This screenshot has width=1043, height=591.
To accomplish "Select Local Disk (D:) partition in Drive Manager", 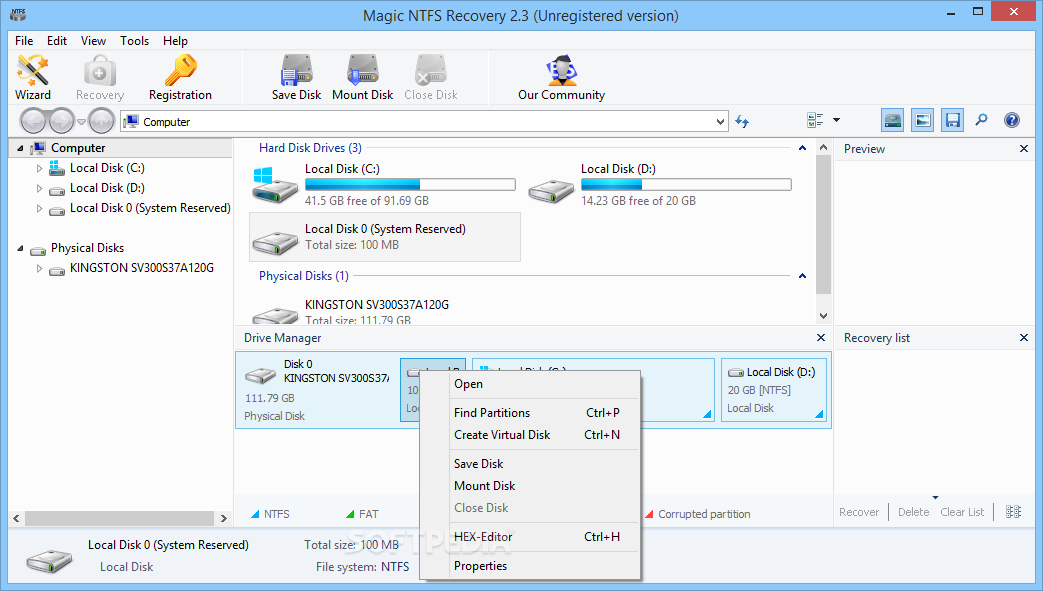I will point(774,390).
